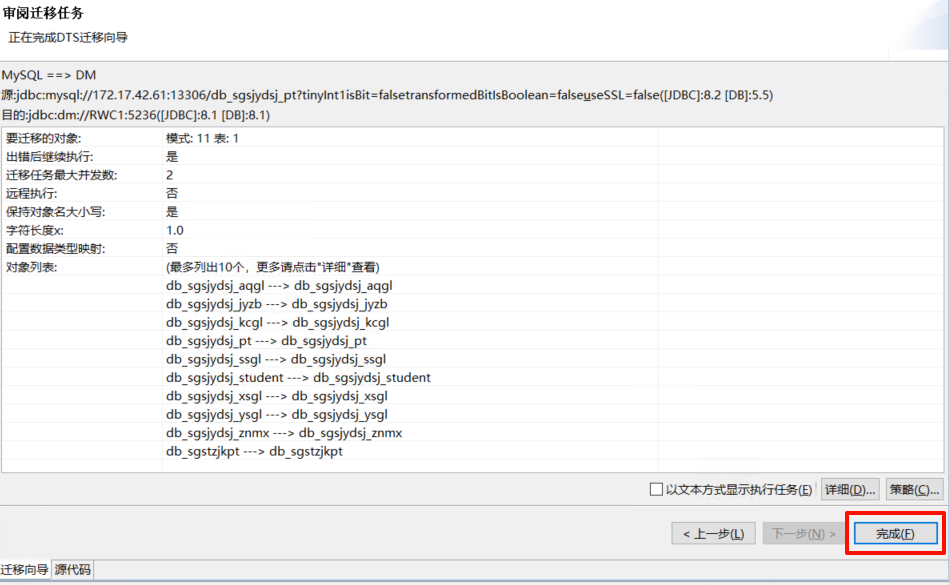This screenshot has height=585, width=949.
Task: Select the 要迁移的对象 row
Action: 44,138
